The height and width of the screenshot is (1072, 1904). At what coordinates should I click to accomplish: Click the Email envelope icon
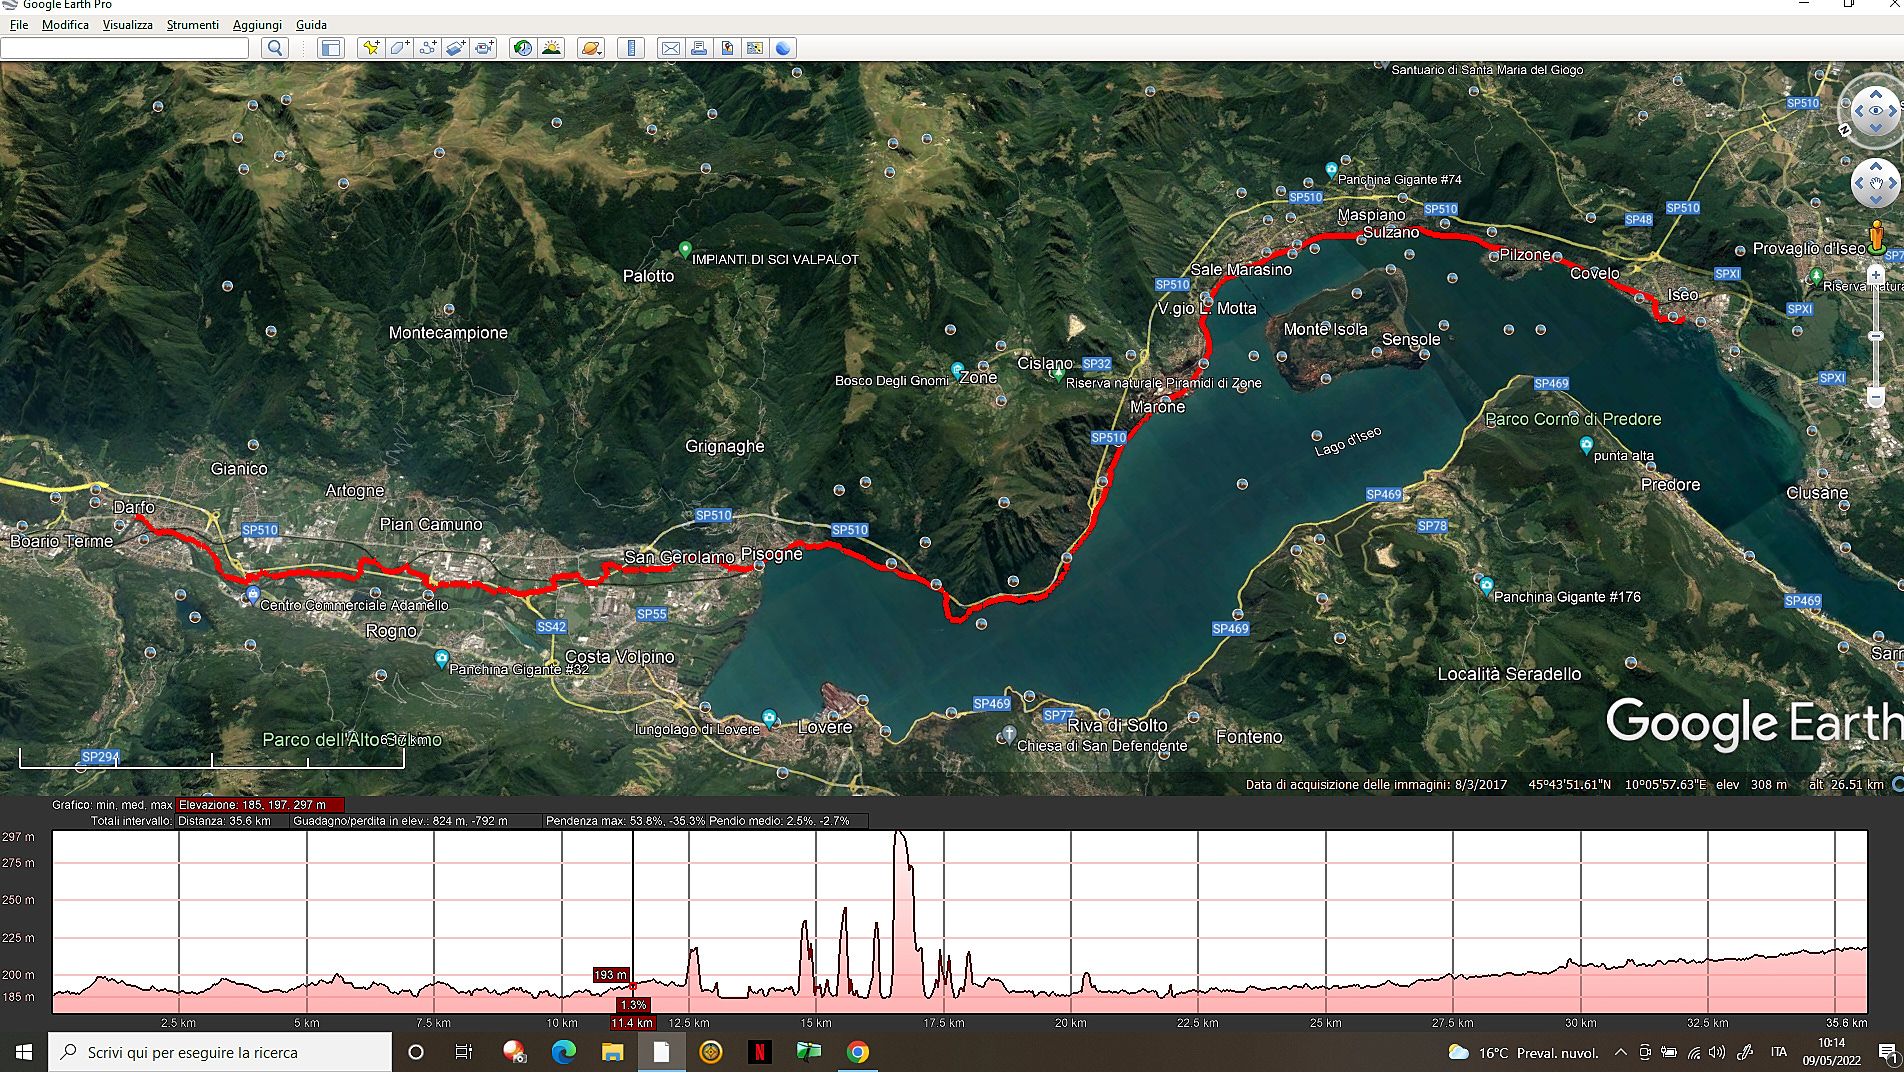click(671, 48)
